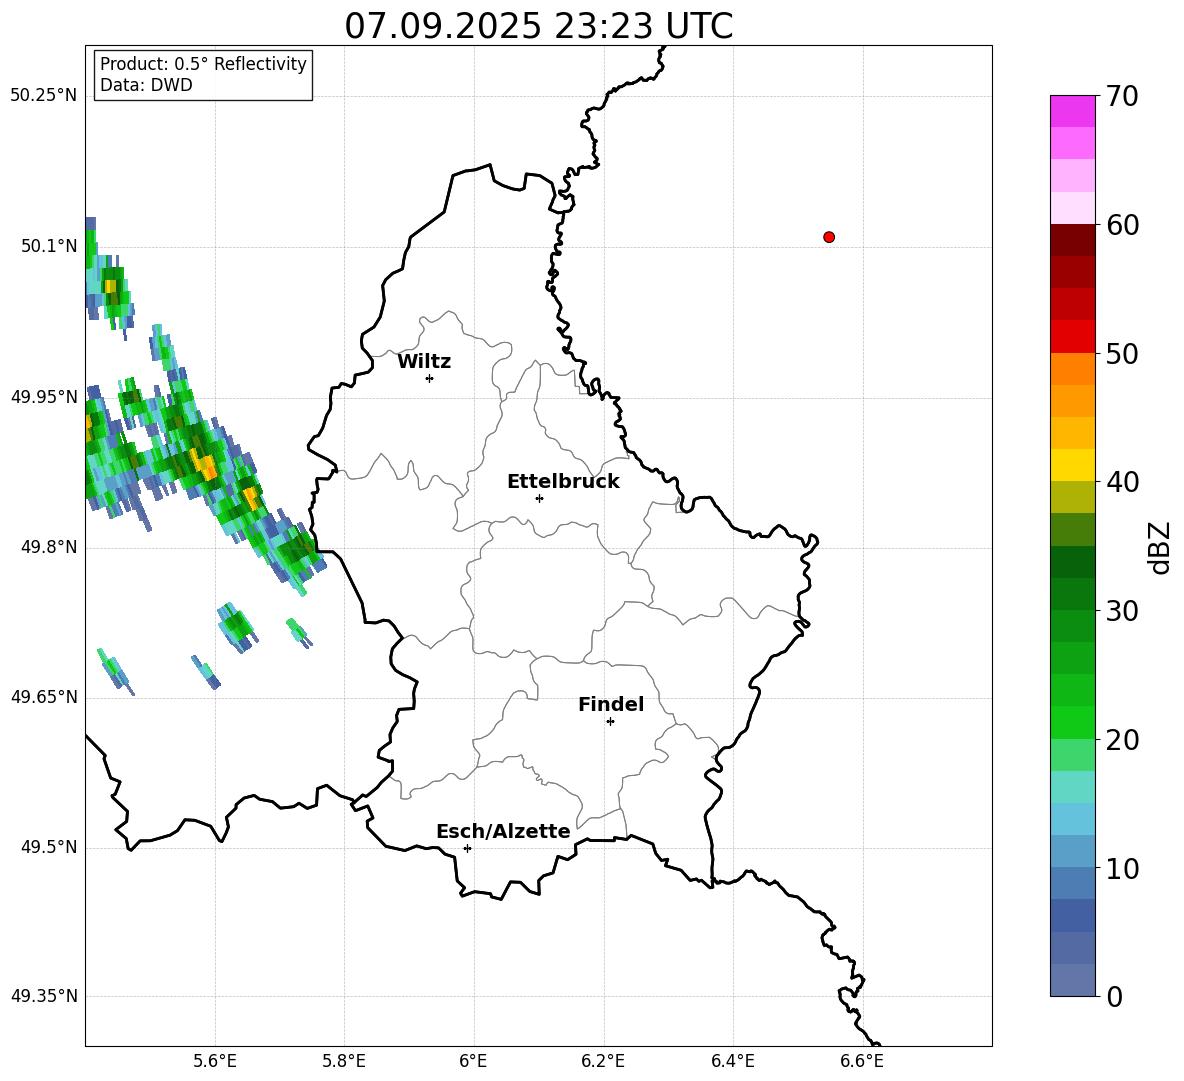Screen dimensions: 1184x1081
Task: Click the 5.8°E longitude label
Action: [344, 1061]
